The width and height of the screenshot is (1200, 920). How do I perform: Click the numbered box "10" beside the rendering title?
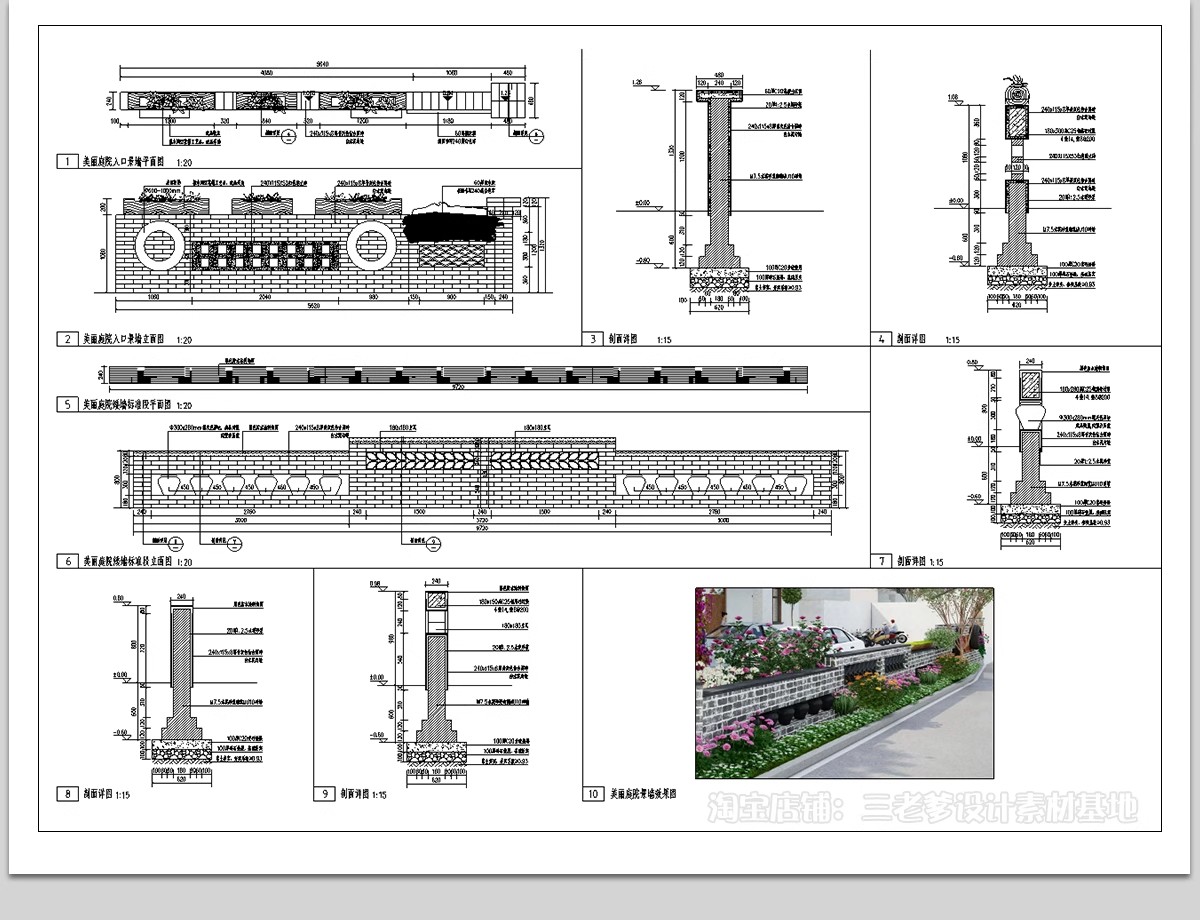594,794
